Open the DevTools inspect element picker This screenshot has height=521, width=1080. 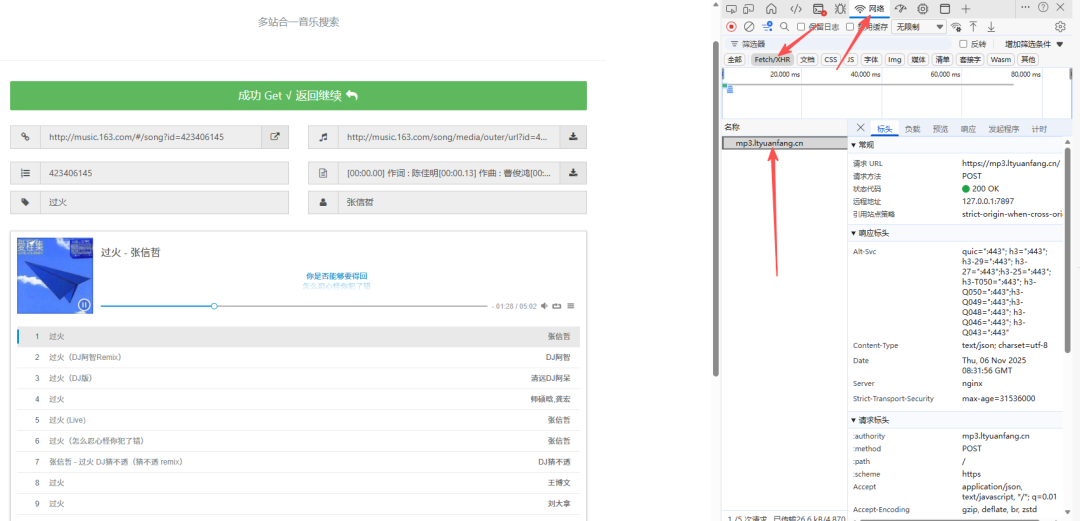click(x=731, y=9)
